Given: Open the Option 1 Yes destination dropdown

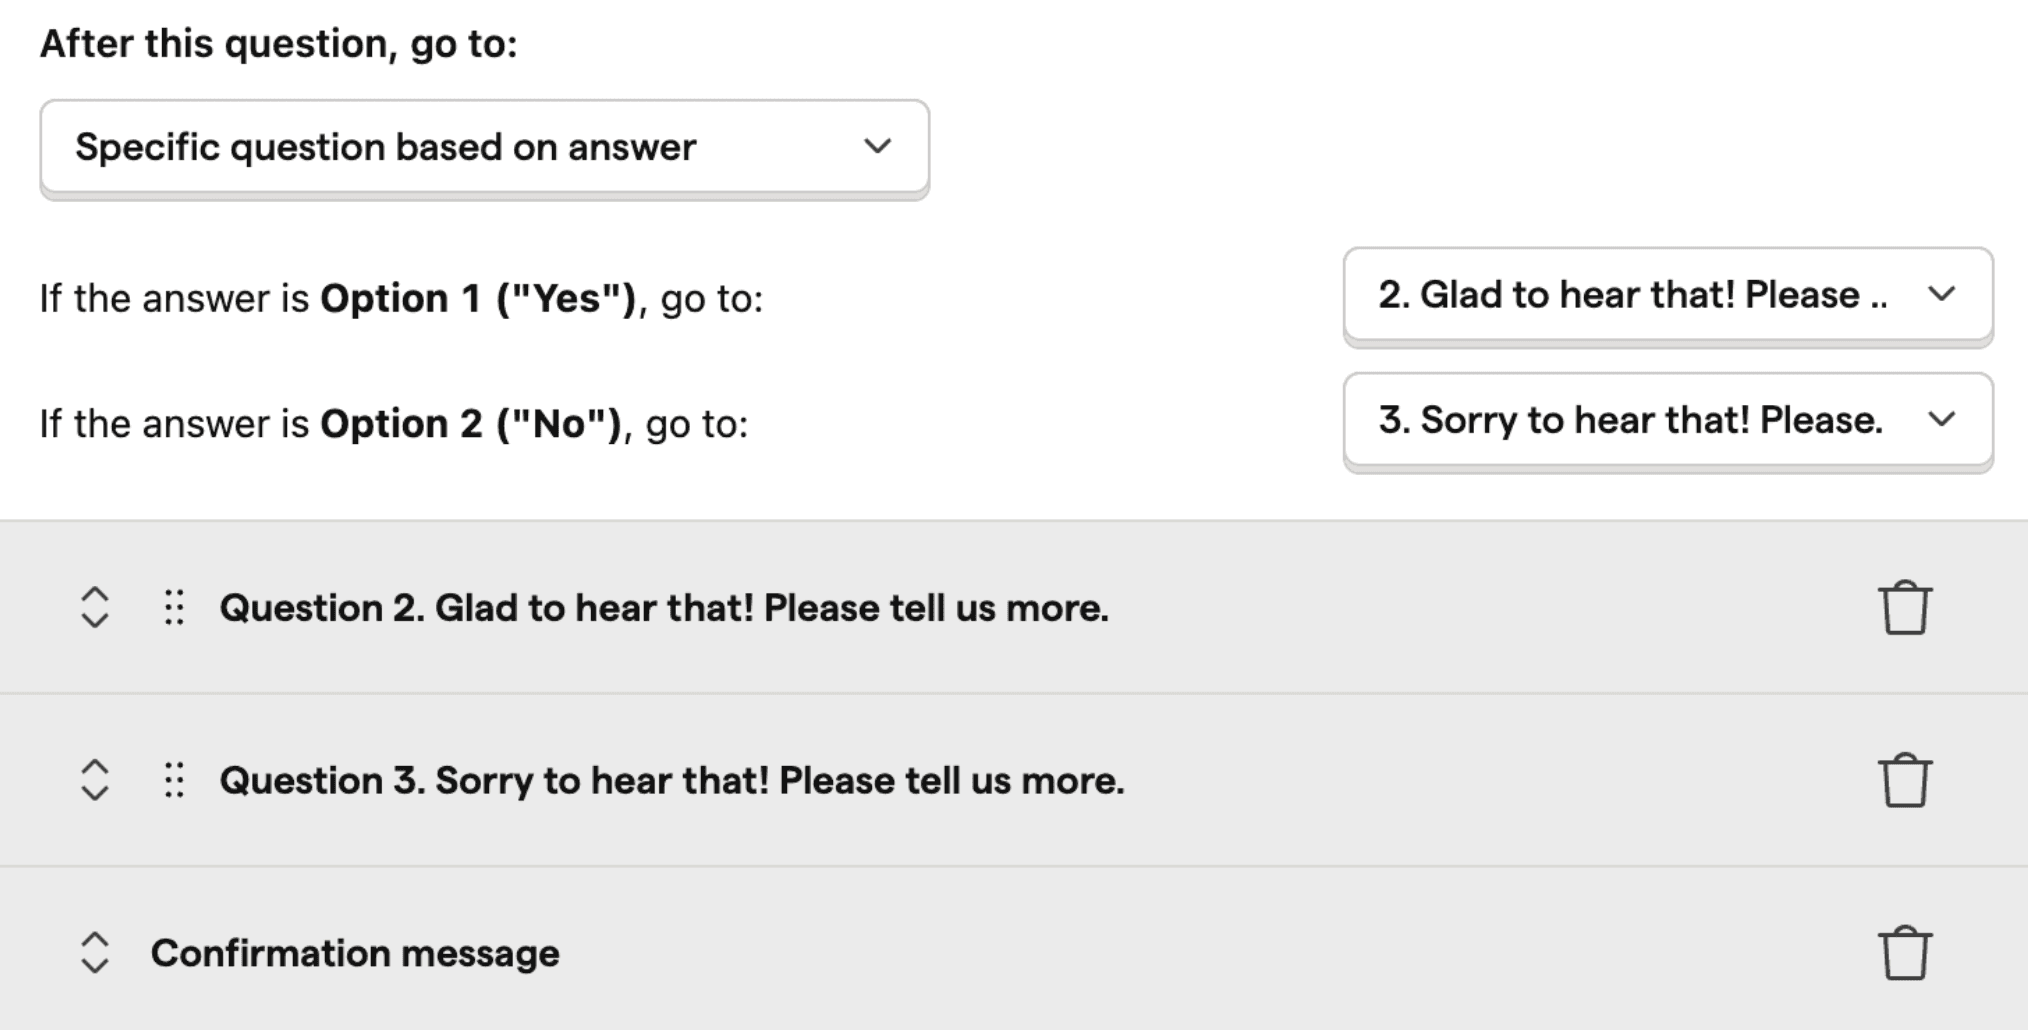Looking at the screenshot, I should [1668, 295].
